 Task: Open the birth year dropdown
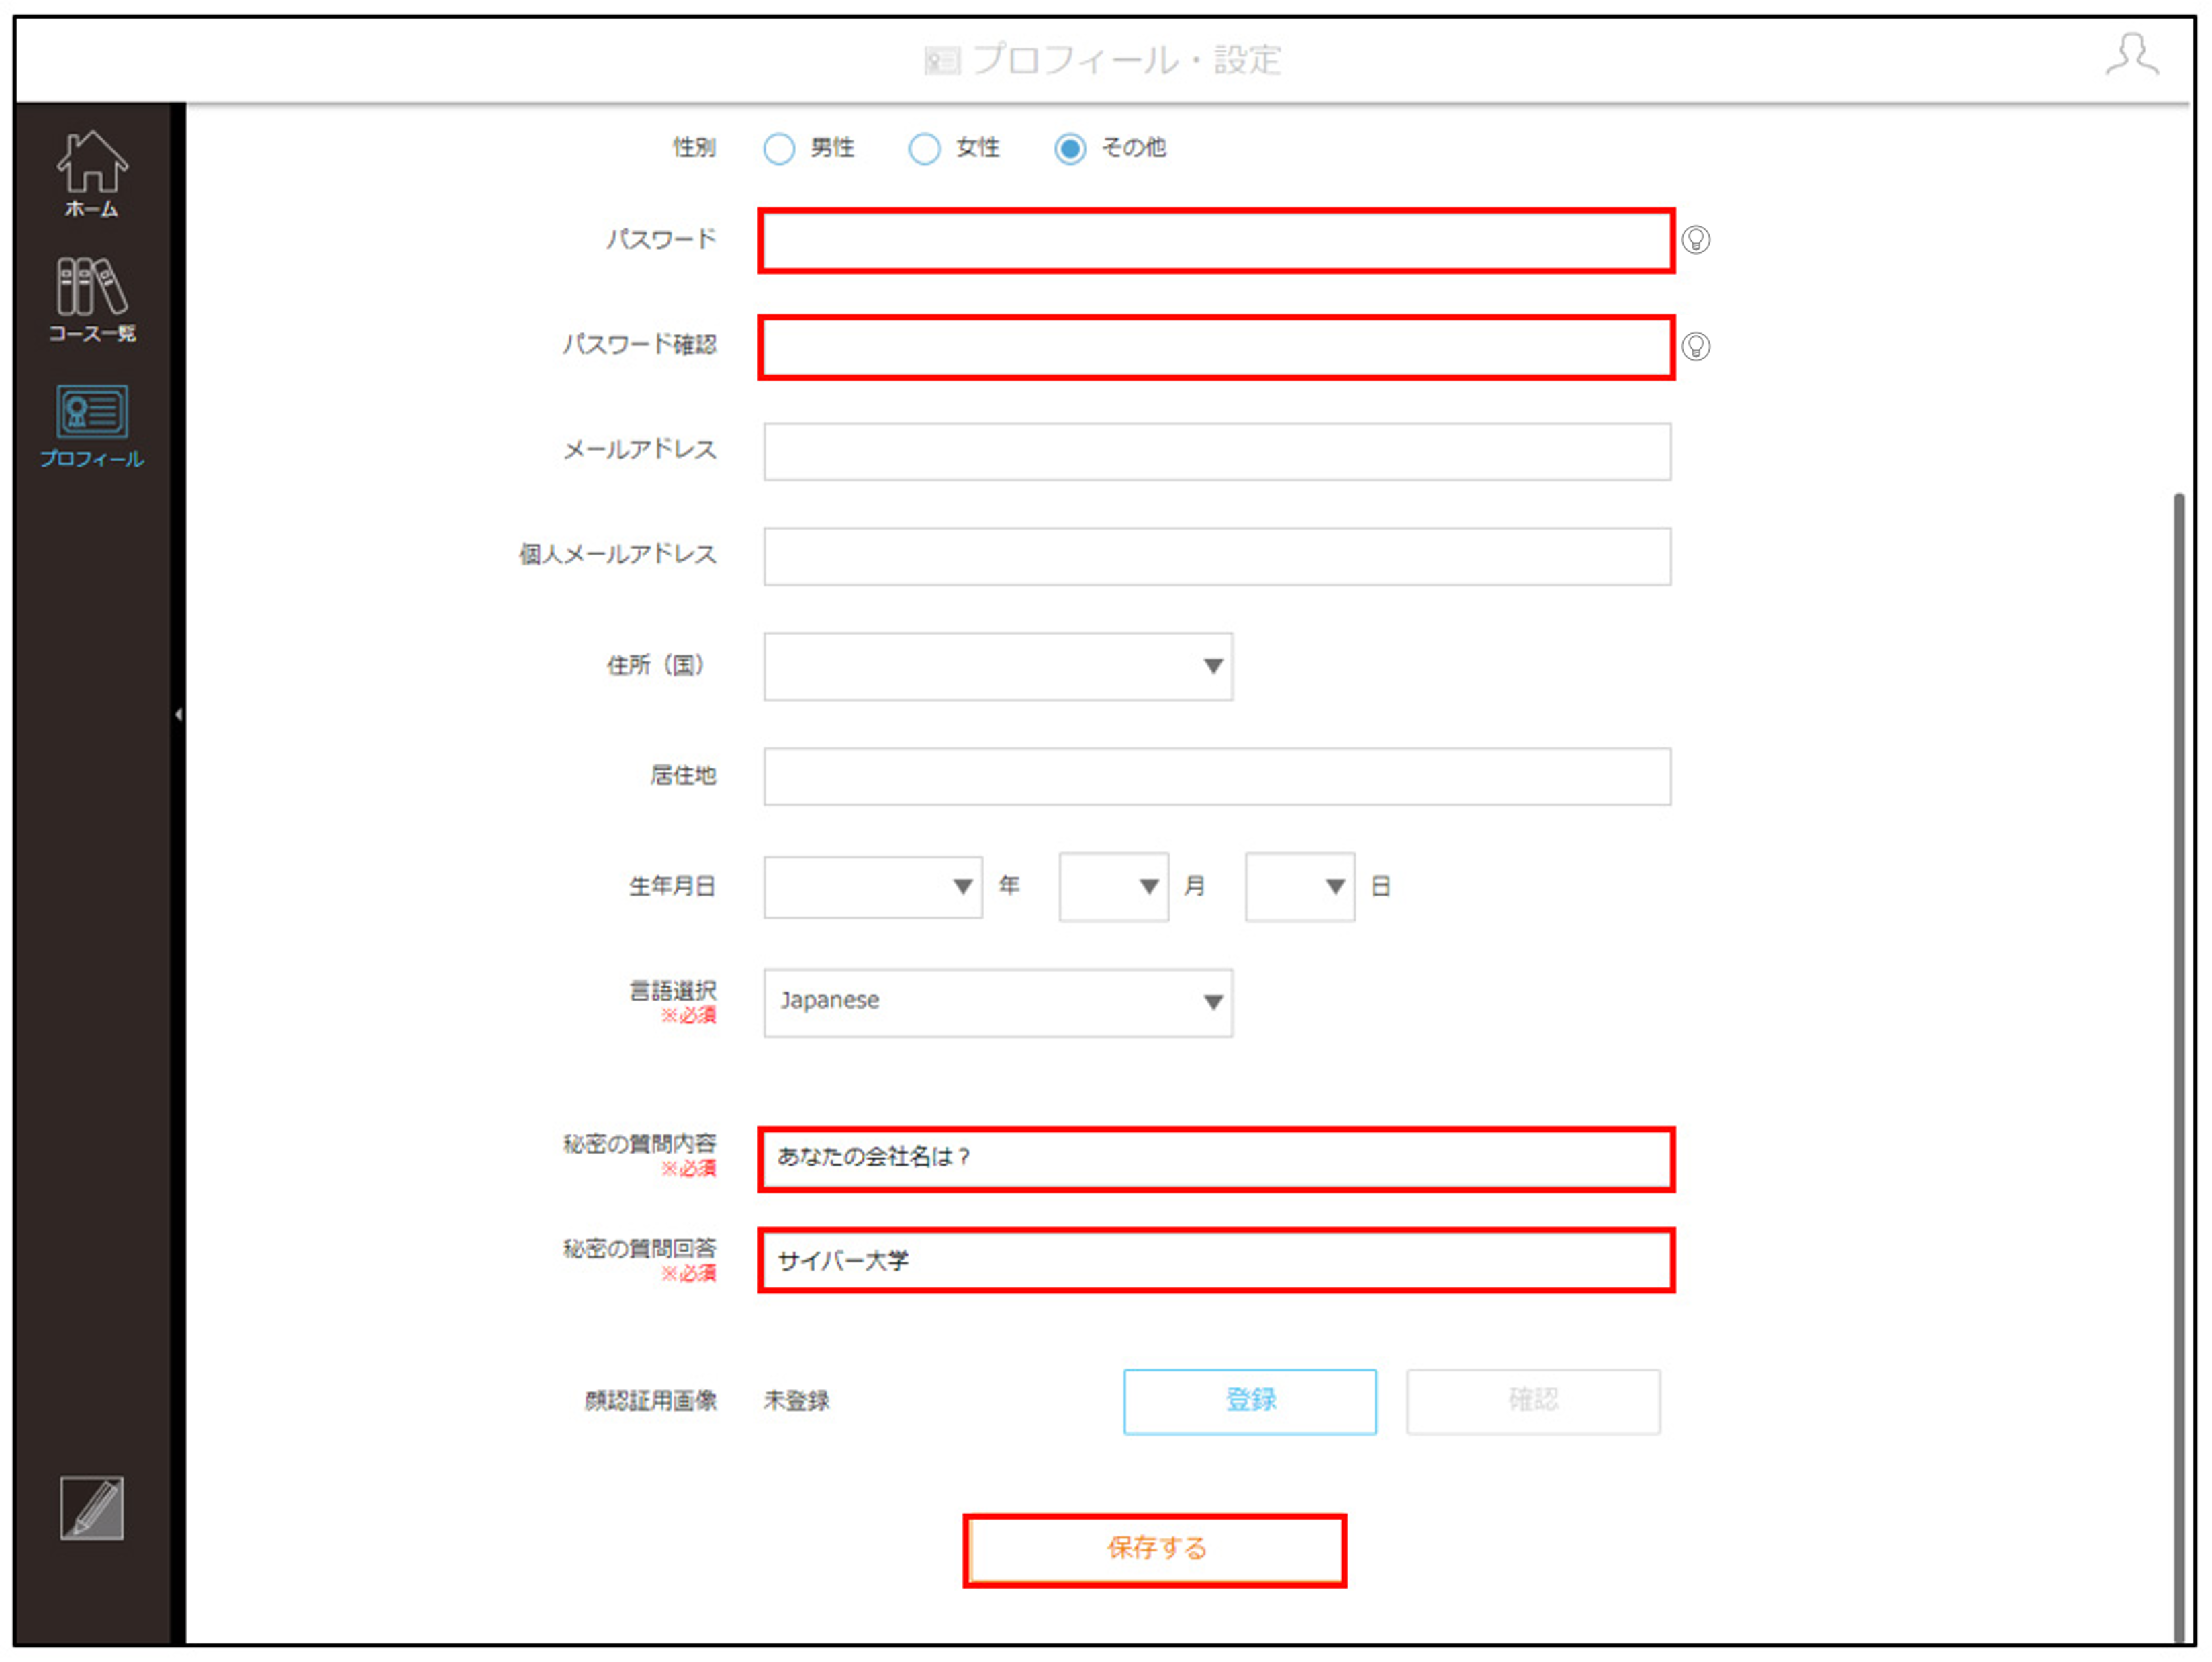coord(873,886)
